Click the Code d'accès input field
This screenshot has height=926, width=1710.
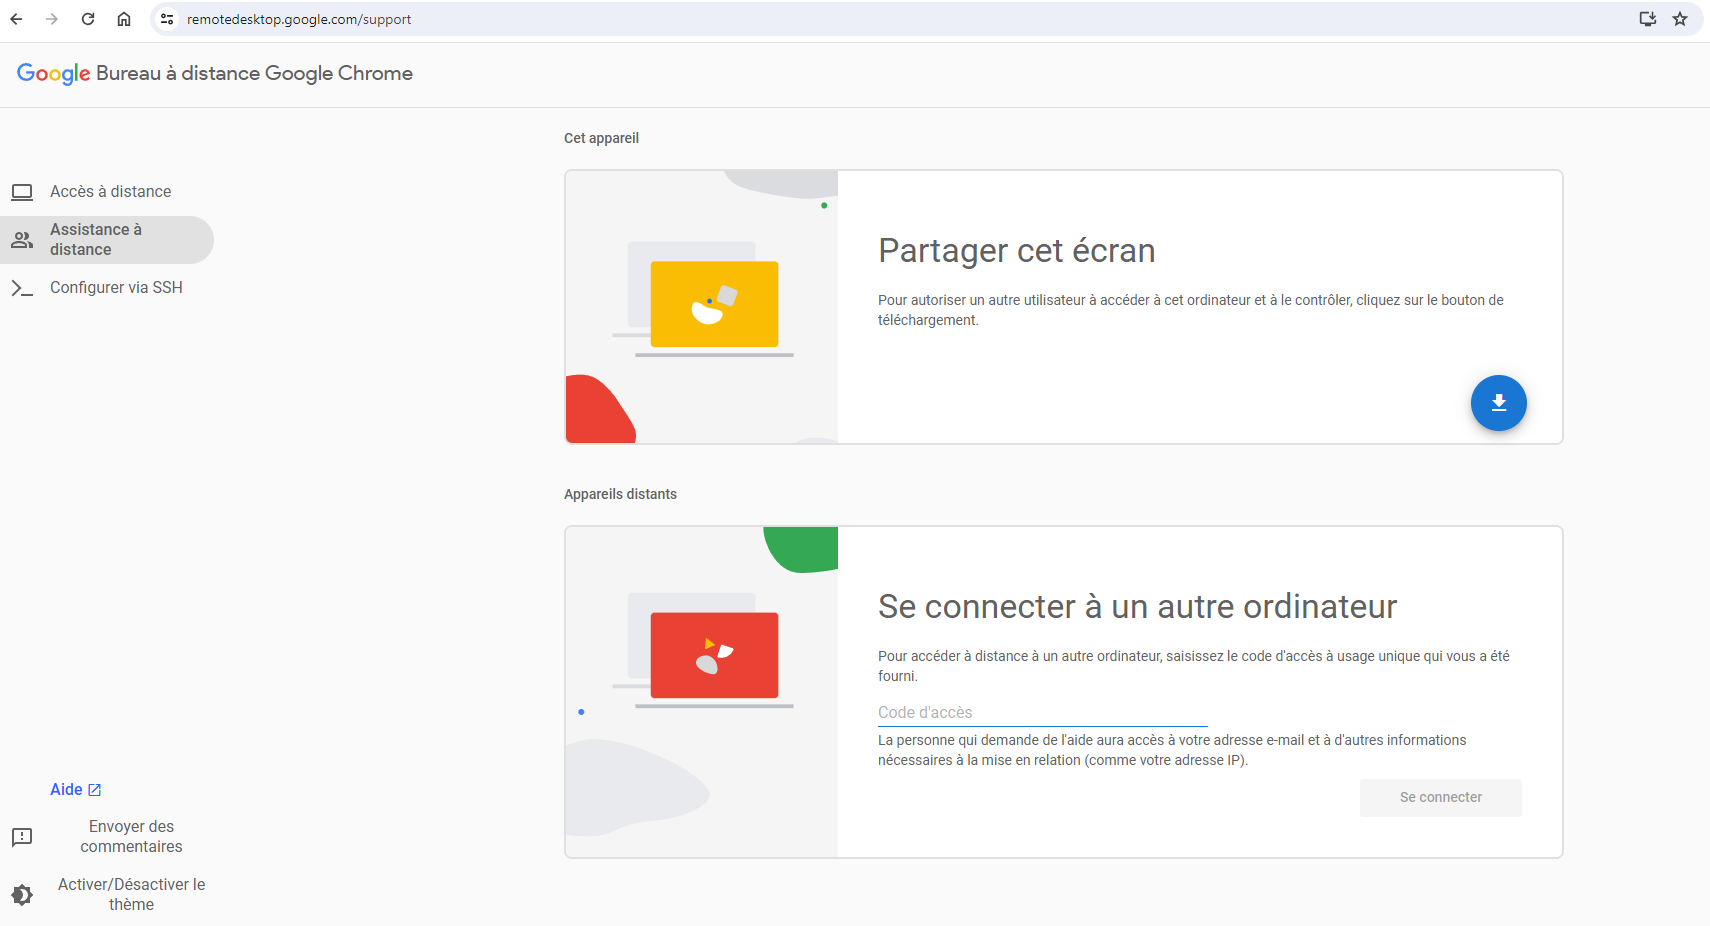pos(1042,713)
